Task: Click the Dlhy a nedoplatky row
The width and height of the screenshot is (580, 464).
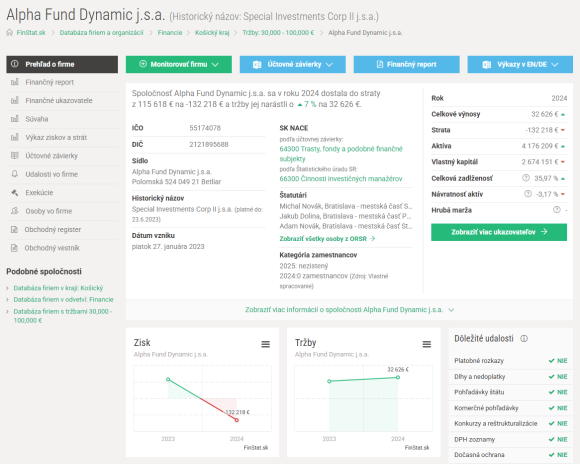Action: click(510, 377)
